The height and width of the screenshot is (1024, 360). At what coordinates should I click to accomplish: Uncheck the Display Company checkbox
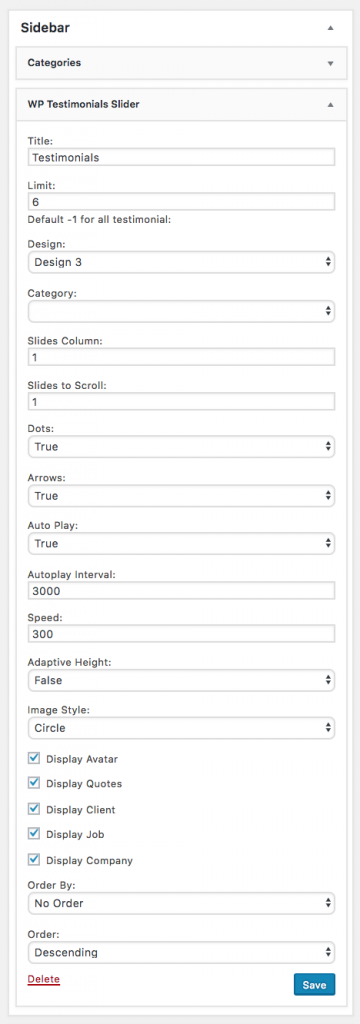pyautogui.click(x=33, y=859)
